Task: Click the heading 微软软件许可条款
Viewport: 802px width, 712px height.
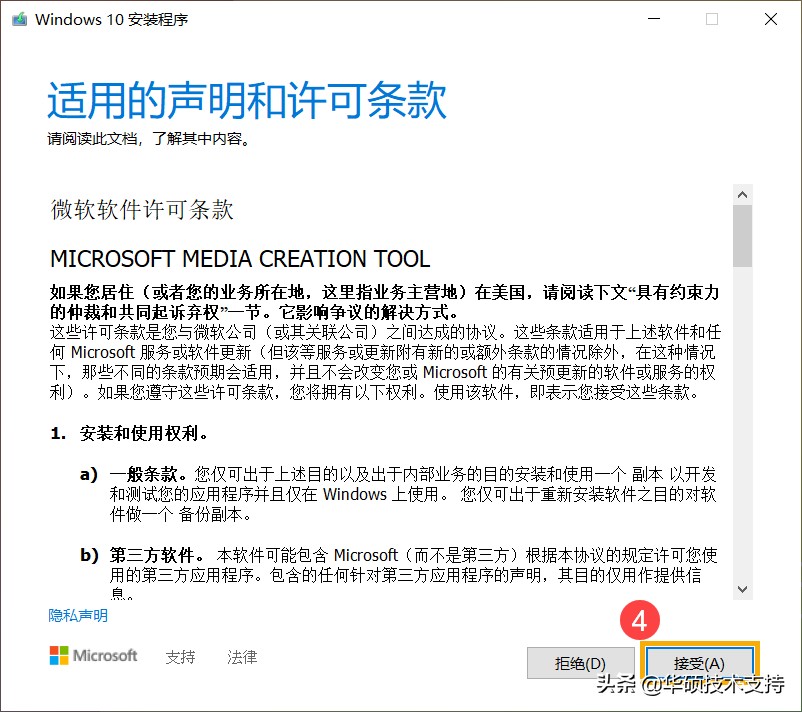Action: (x=142, y=210)
